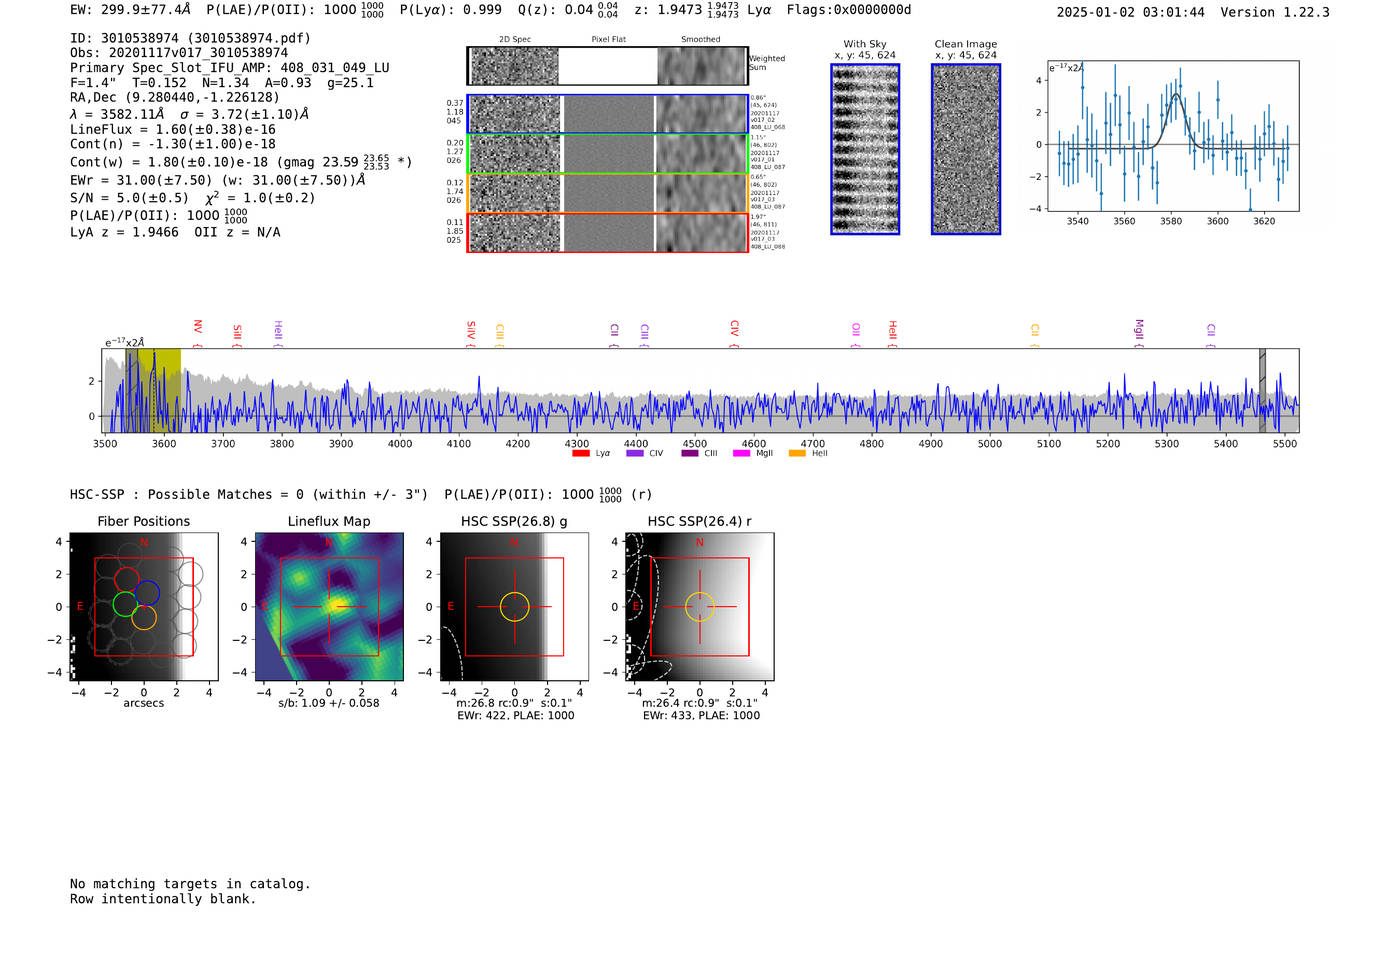Click the EWr: 433, PLAE: 1000 caption

[701, 715]
